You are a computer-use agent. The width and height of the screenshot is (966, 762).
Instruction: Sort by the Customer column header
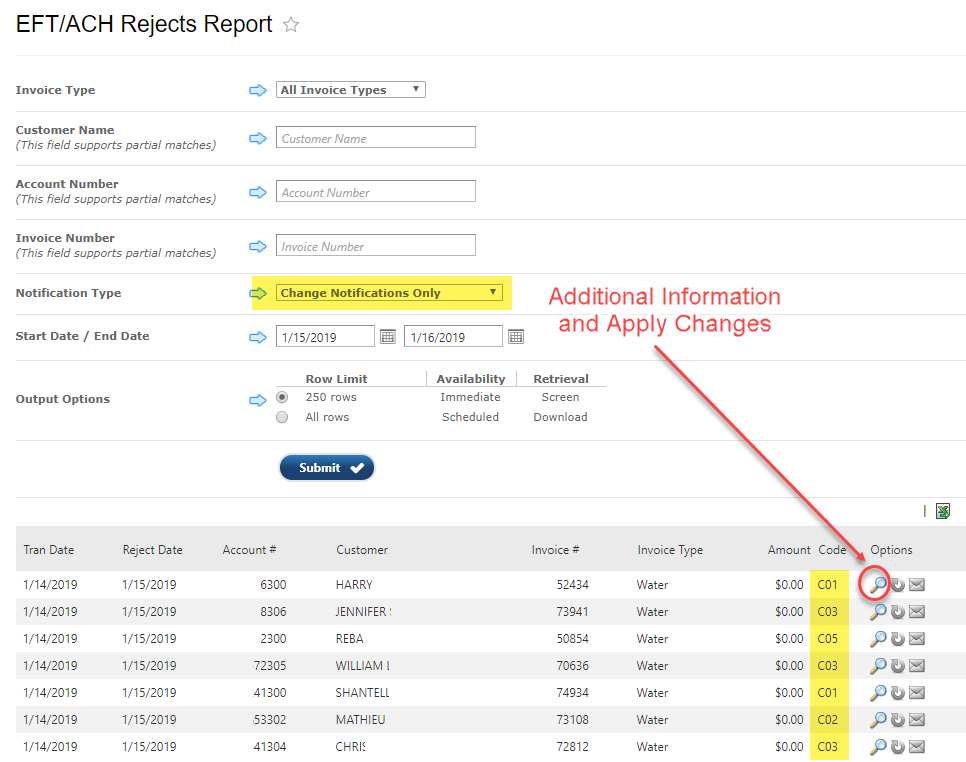[x=362, y=549]
